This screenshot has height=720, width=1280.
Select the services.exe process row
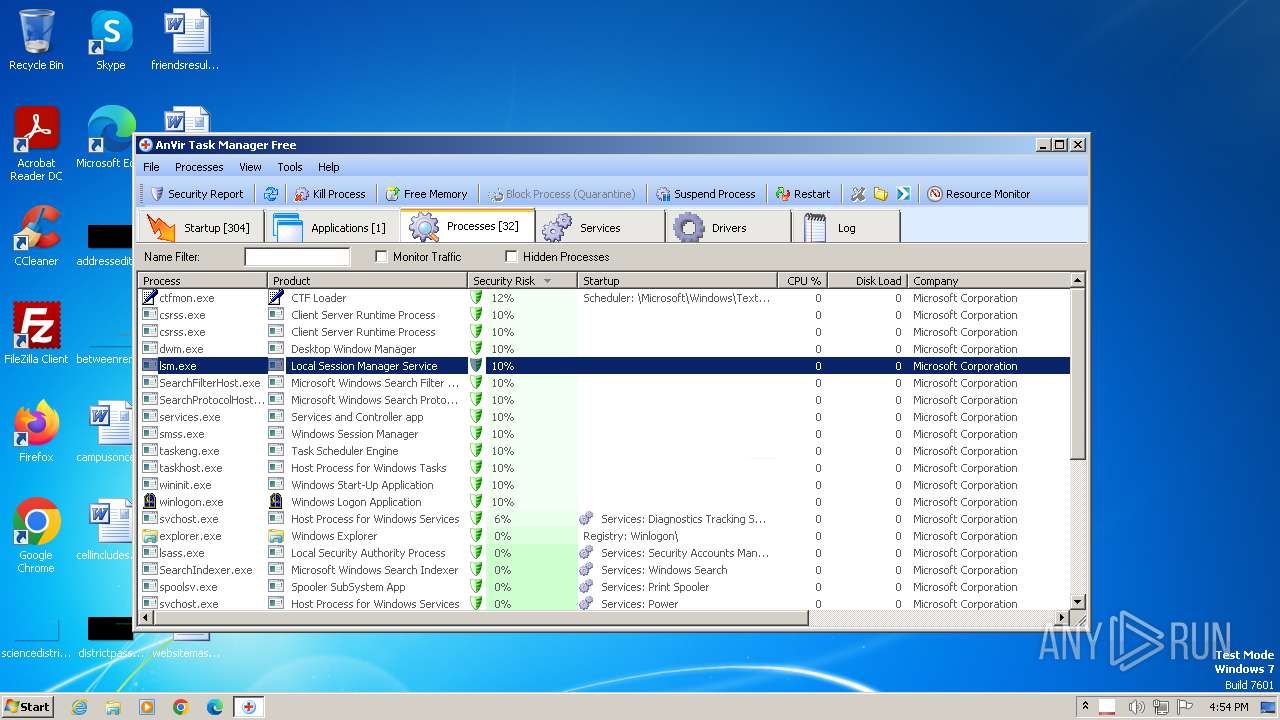click(604, 417)
